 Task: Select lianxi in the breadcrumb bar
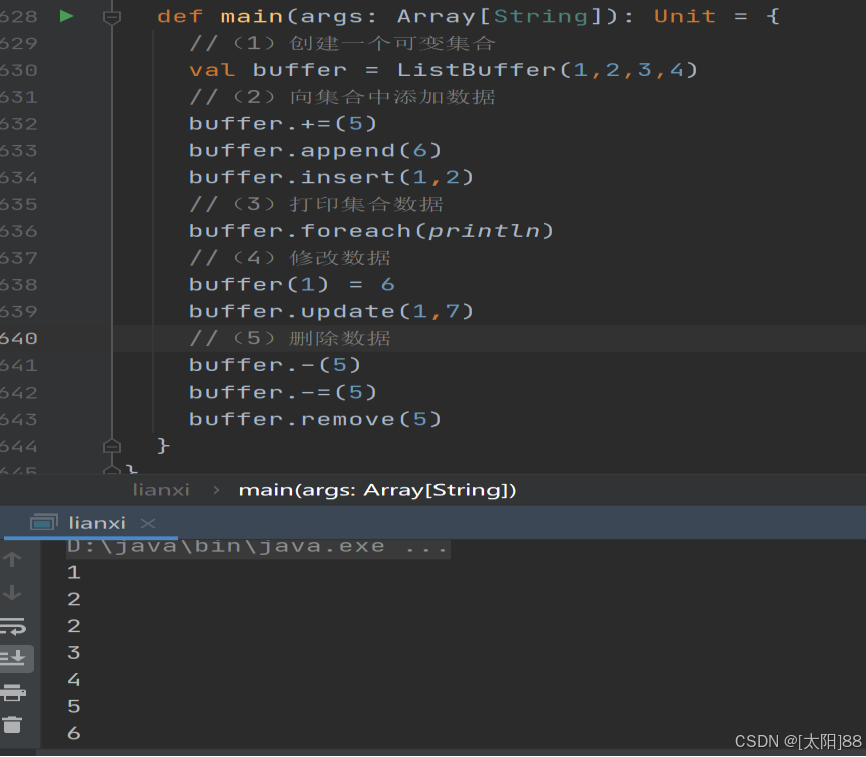(161, 490)
